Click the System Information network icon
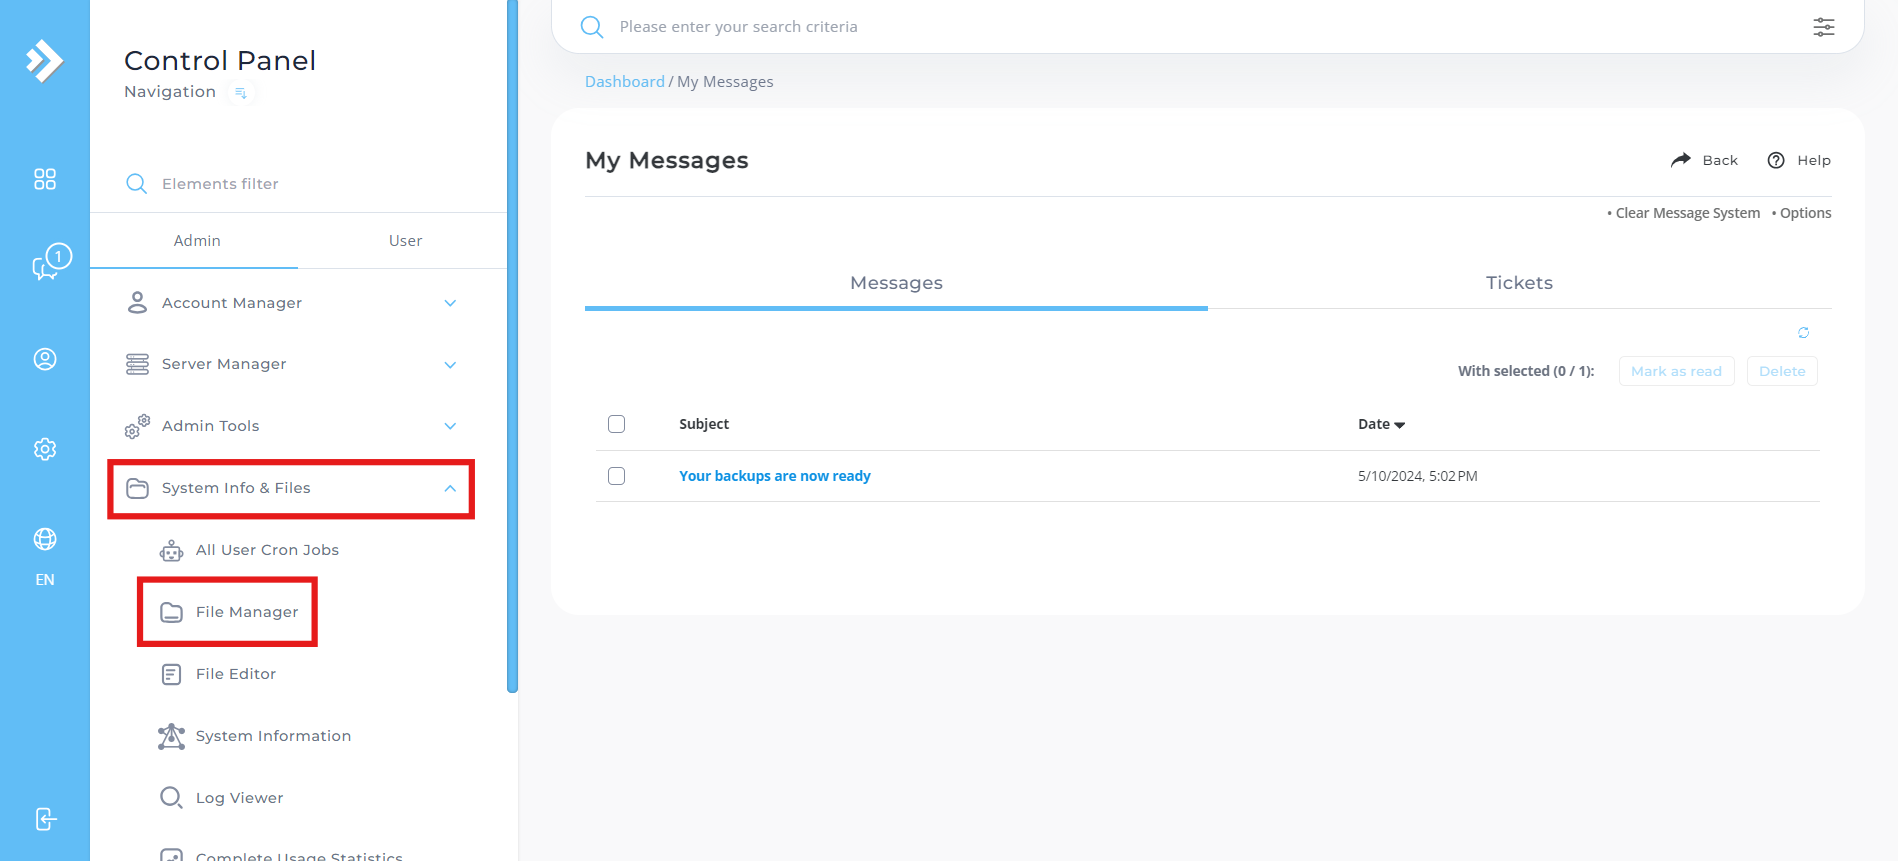 click(171, 736)
